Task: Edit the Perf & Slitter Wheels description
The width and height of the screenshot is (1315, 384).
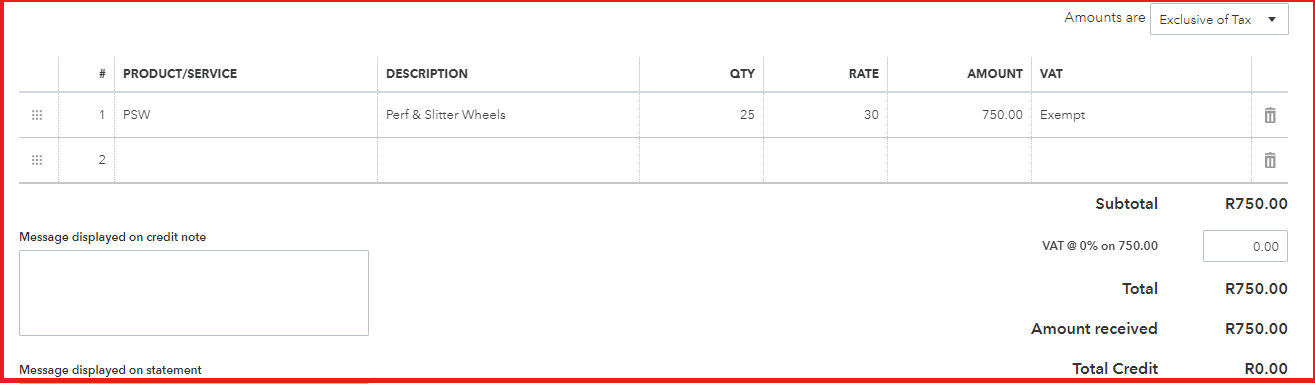Action: tap(508, 115)
